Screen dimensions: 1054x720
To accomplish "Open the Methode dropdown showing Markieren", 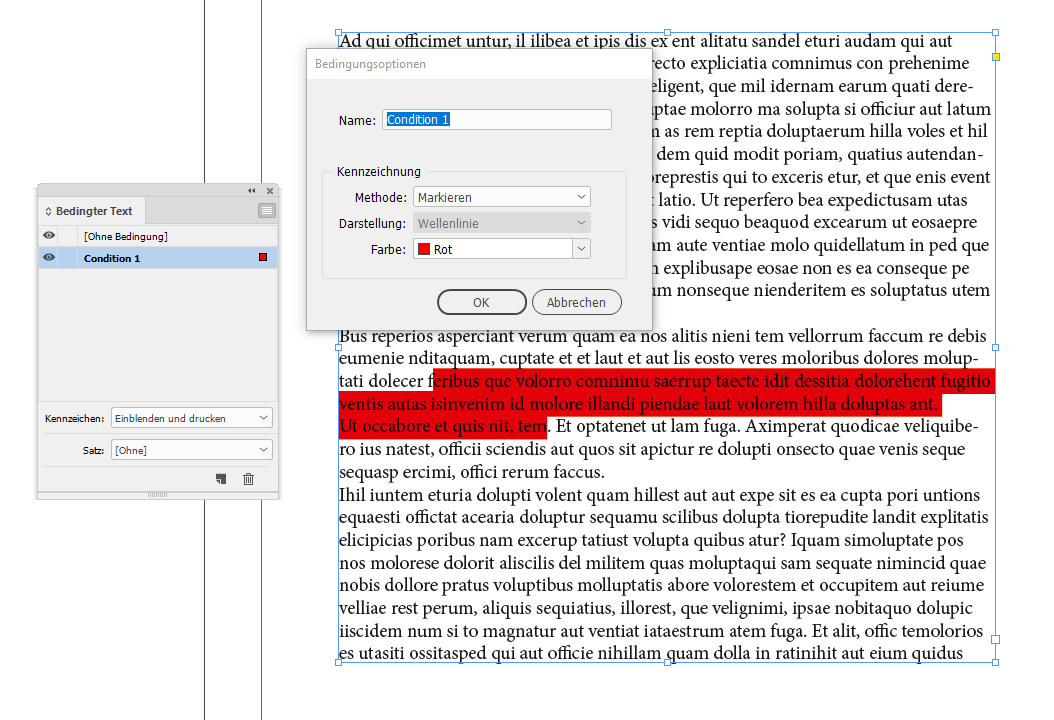I will point(501,196).
